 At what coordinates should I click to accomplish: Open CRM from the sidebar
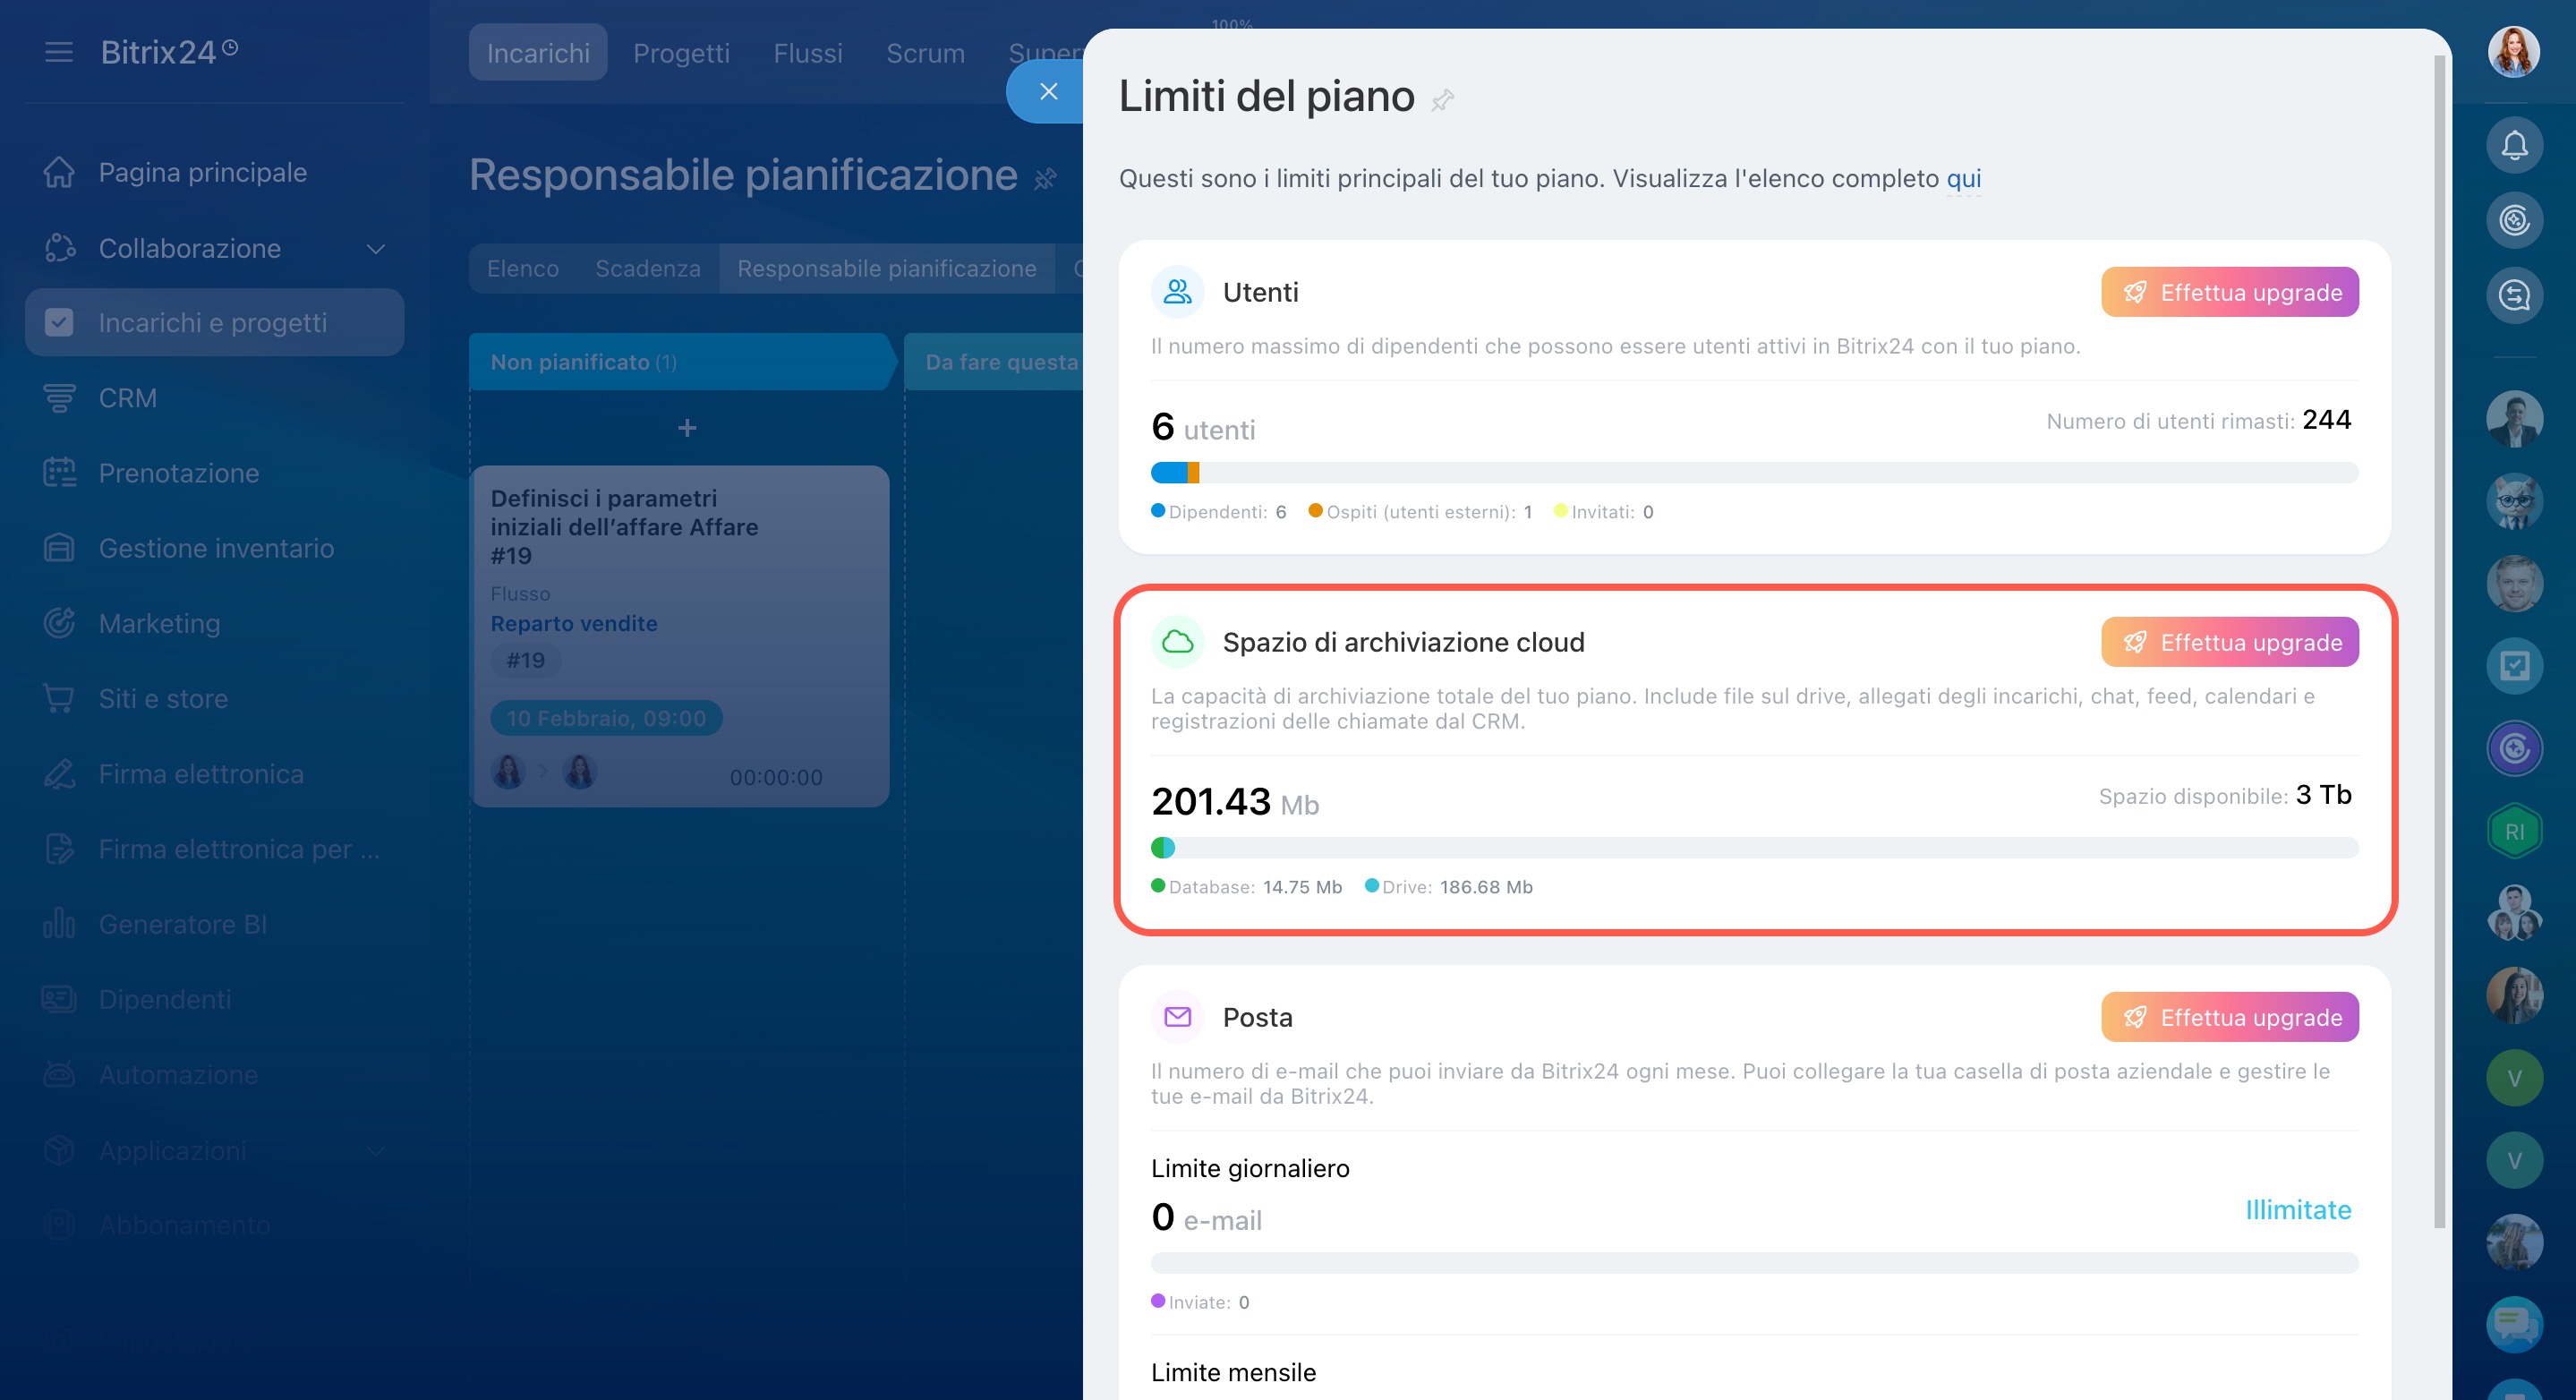pos(127,398)
